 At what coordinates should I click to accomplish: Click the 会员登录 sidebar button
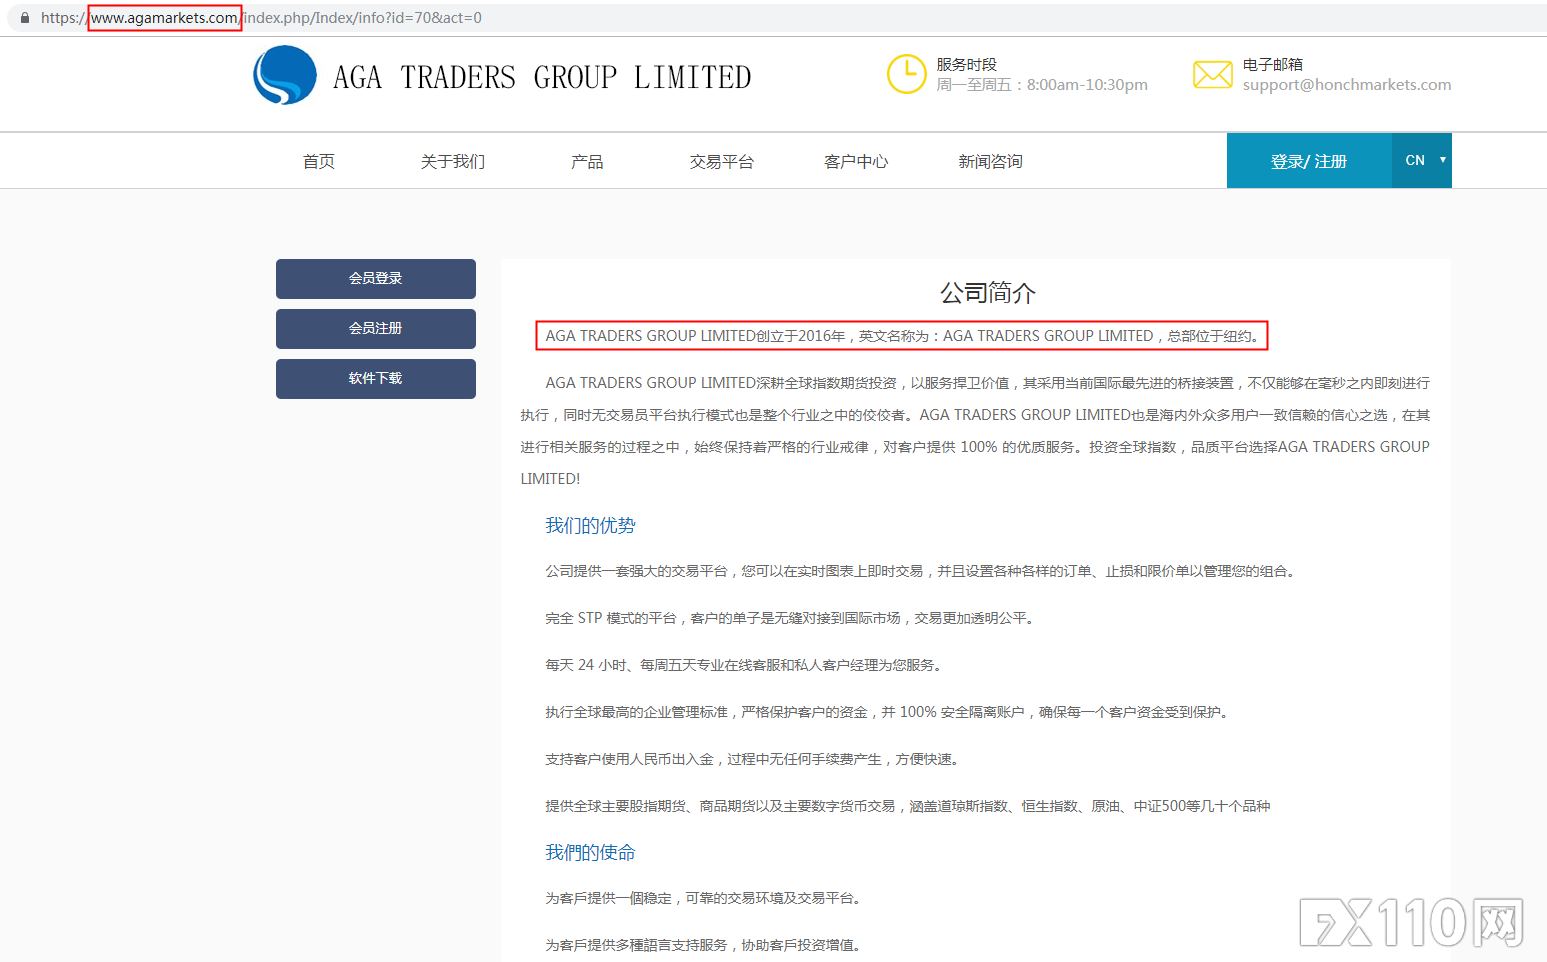pyautogui.click(x=375, y=278)
